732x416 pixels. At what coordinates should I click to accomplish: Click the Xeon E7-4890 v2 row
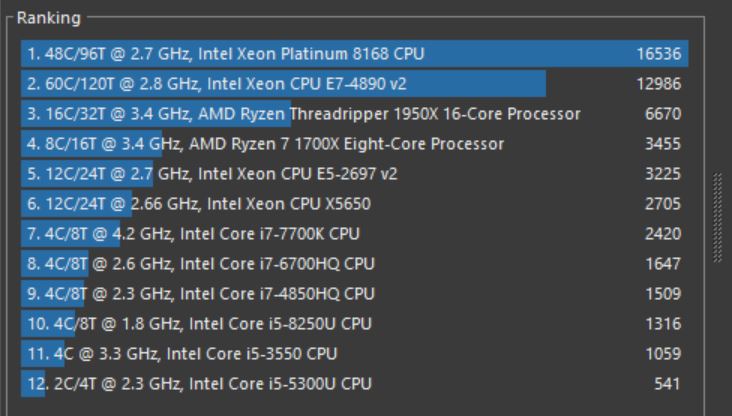pos(220,84)
